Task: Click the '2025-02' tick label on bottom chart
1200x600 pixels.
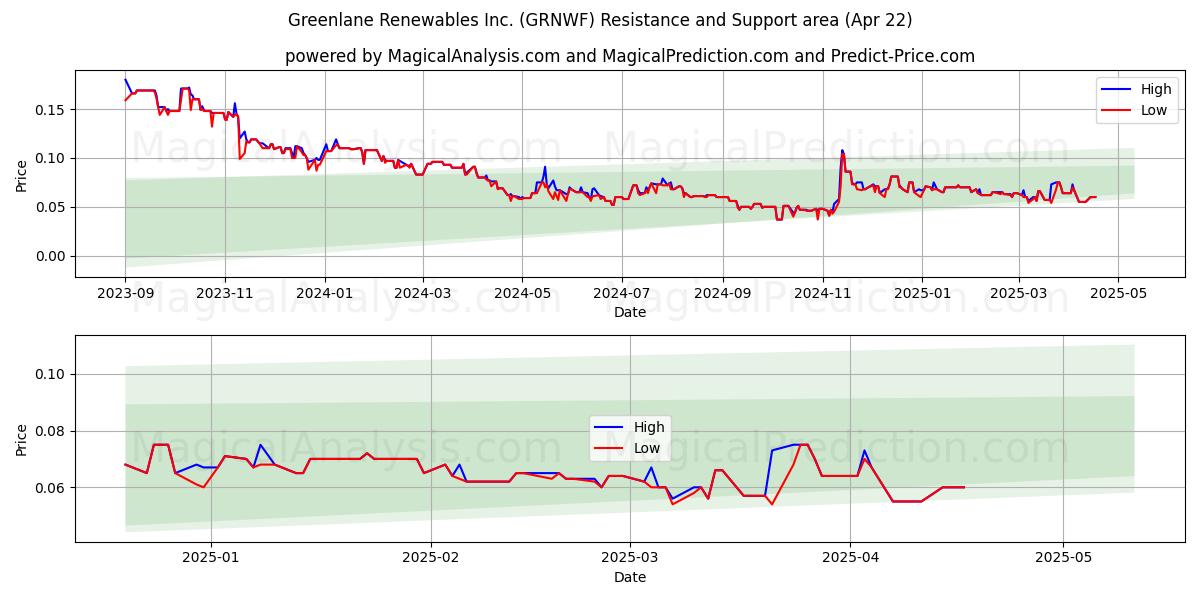Action: pyautogui.click(x=431, y=558)
